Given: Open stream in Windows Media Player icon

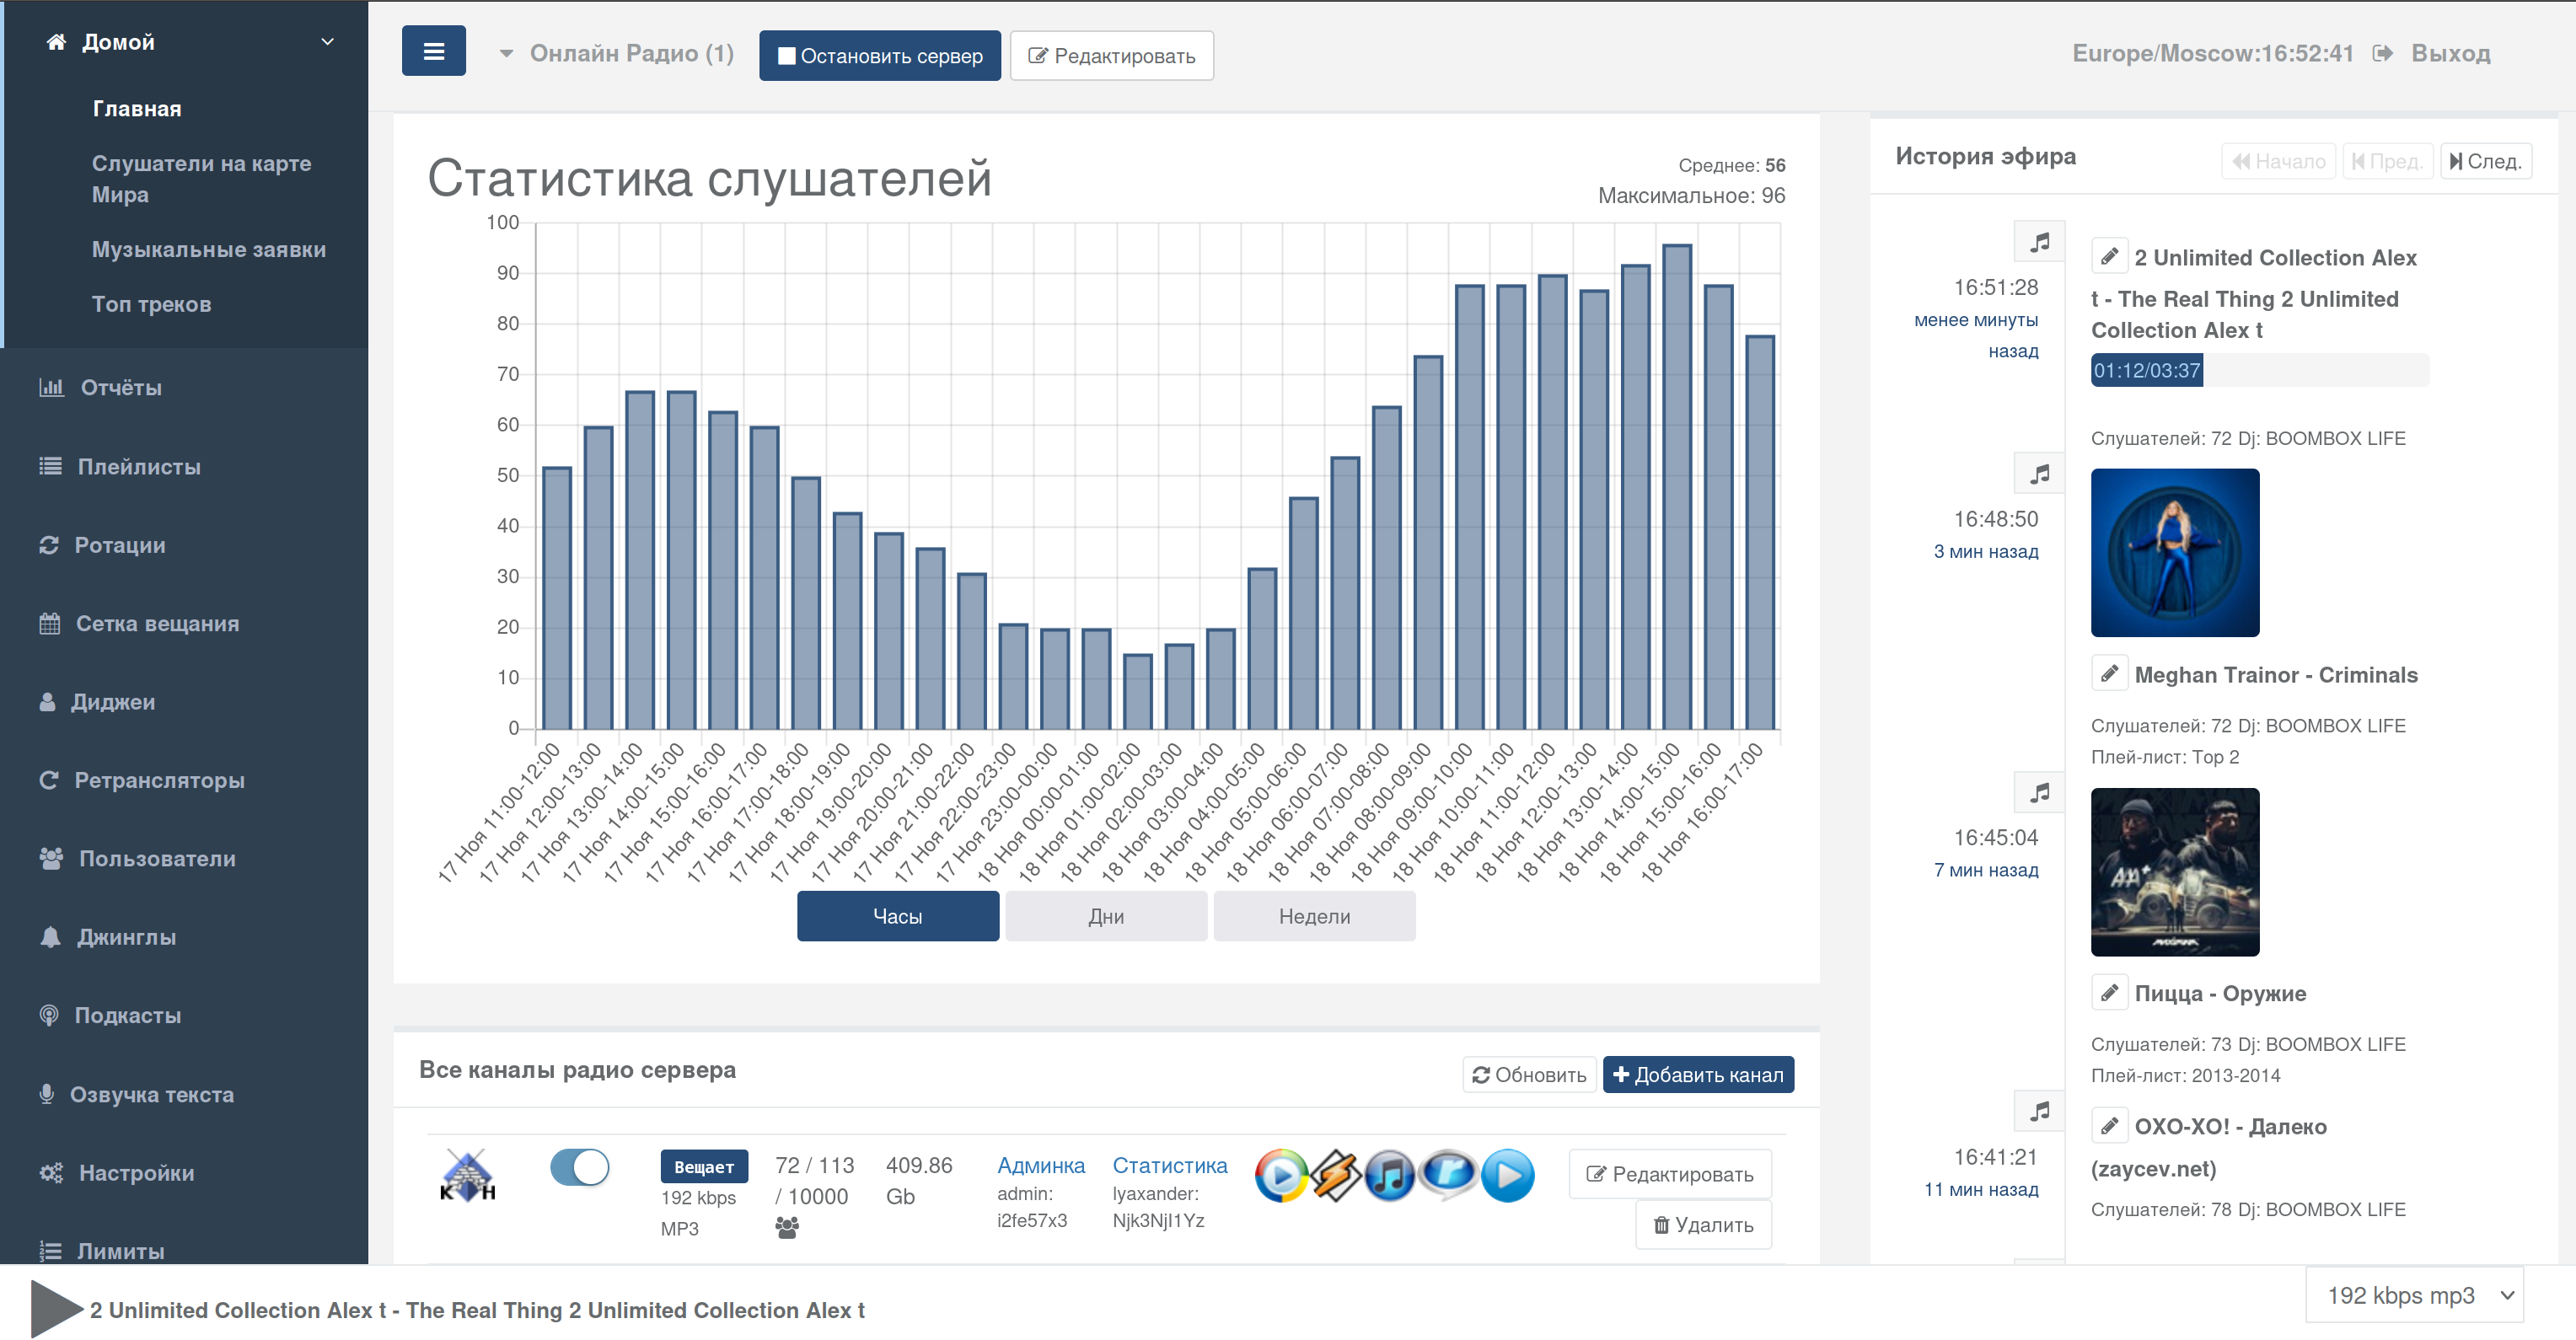Looking at the screenshot, I should pos(1281,1175).
